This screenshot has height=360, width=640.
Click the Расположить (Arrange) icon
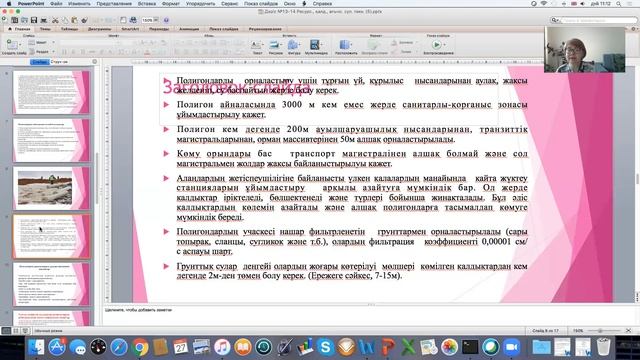pyautogui.click(x=344, y=44)
